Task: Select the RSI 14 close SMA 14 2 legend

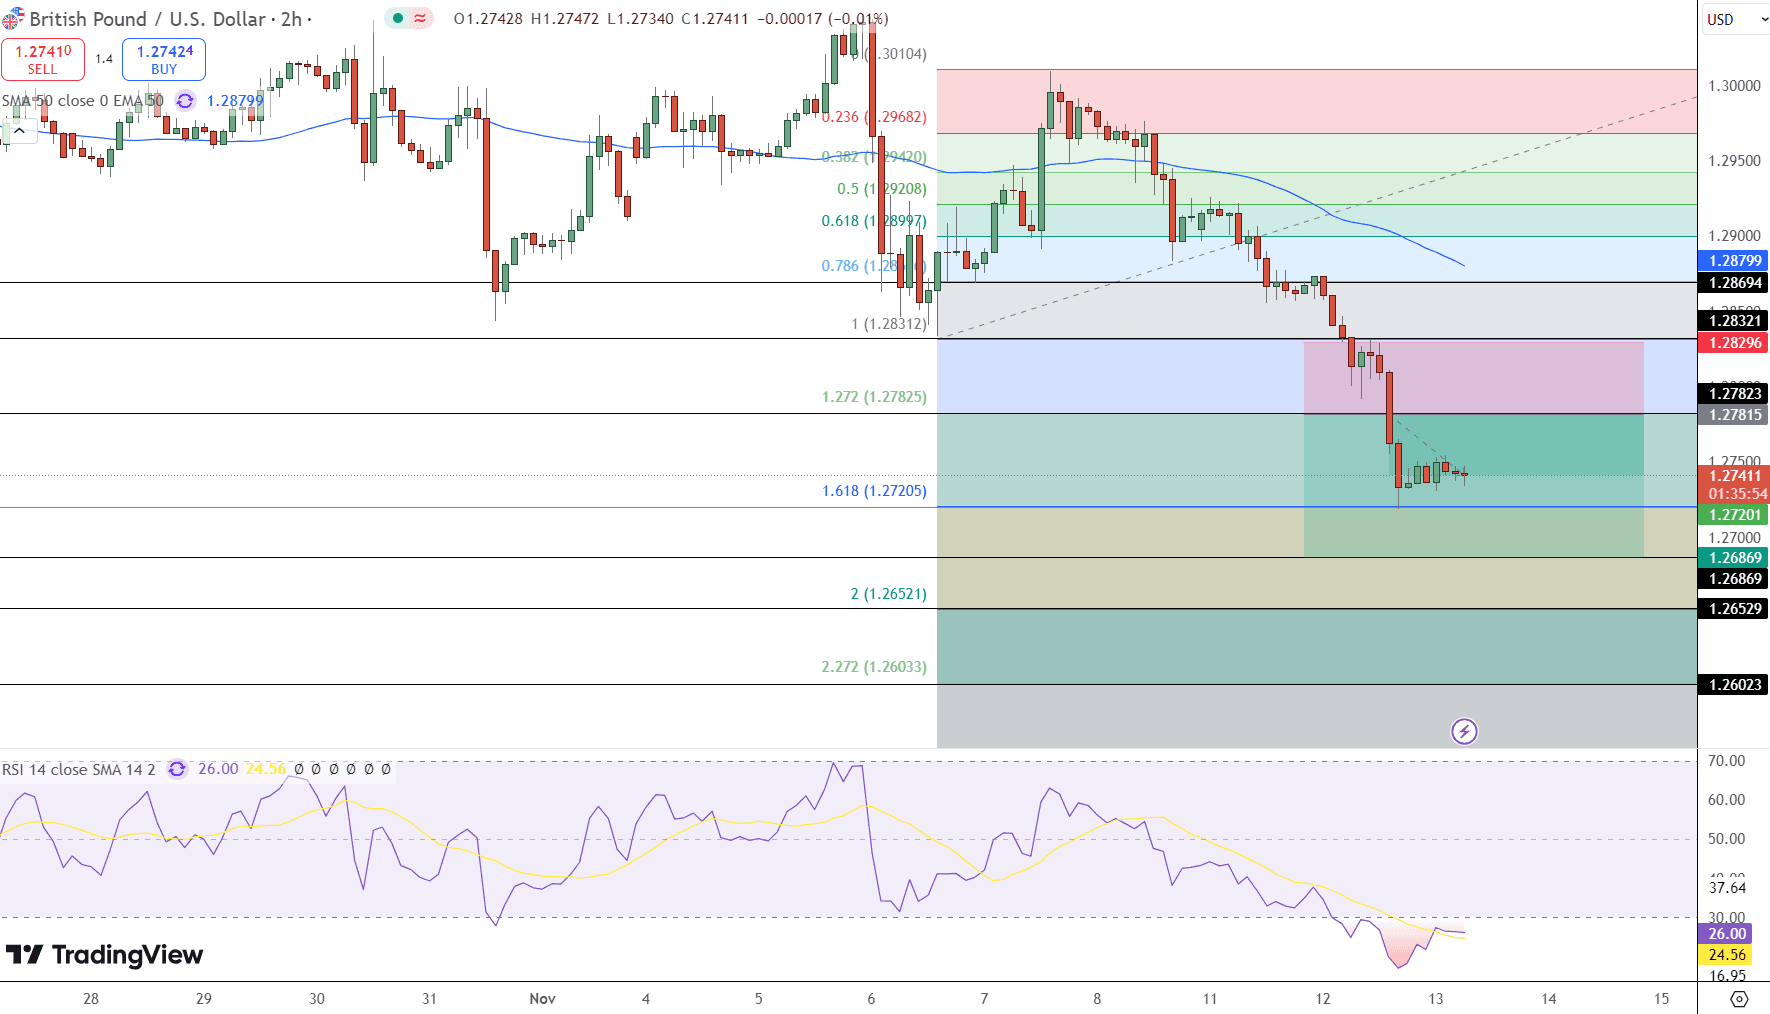Action: pyautogui.click(x=79, y=769)
